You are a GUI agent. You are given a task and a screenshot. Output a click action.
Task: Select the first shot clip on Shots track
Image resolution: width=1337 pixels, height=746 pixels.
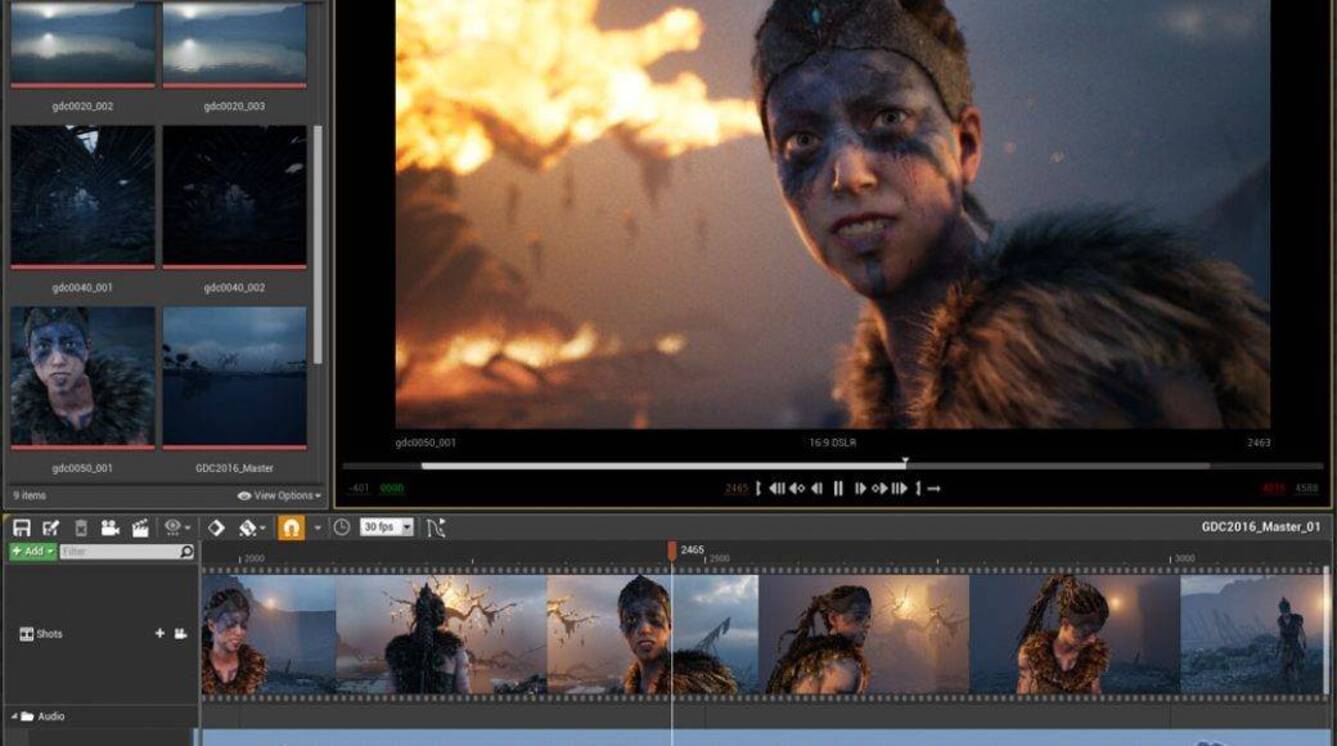268,634
